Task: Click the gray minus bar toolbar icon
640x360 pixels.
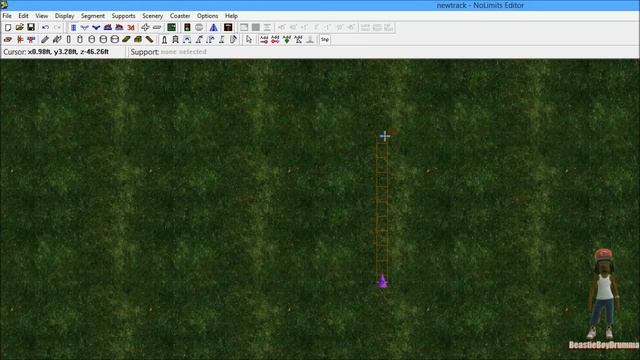Action: click(157, 27)
